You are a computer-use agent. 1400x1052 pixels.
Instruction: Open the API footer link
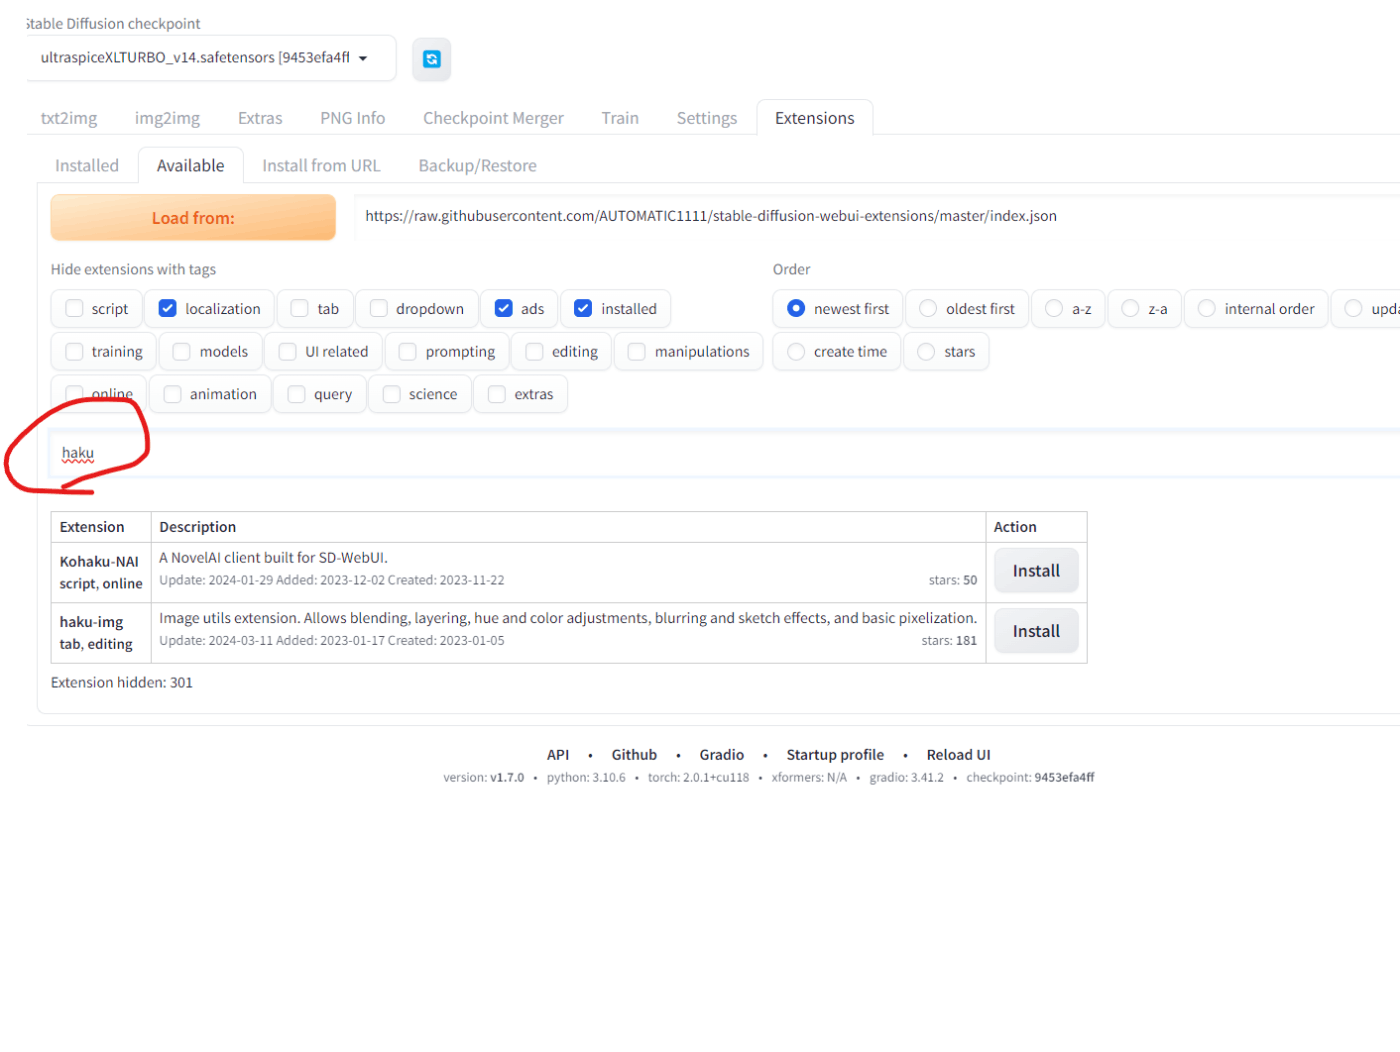click(x=558, y=755)
